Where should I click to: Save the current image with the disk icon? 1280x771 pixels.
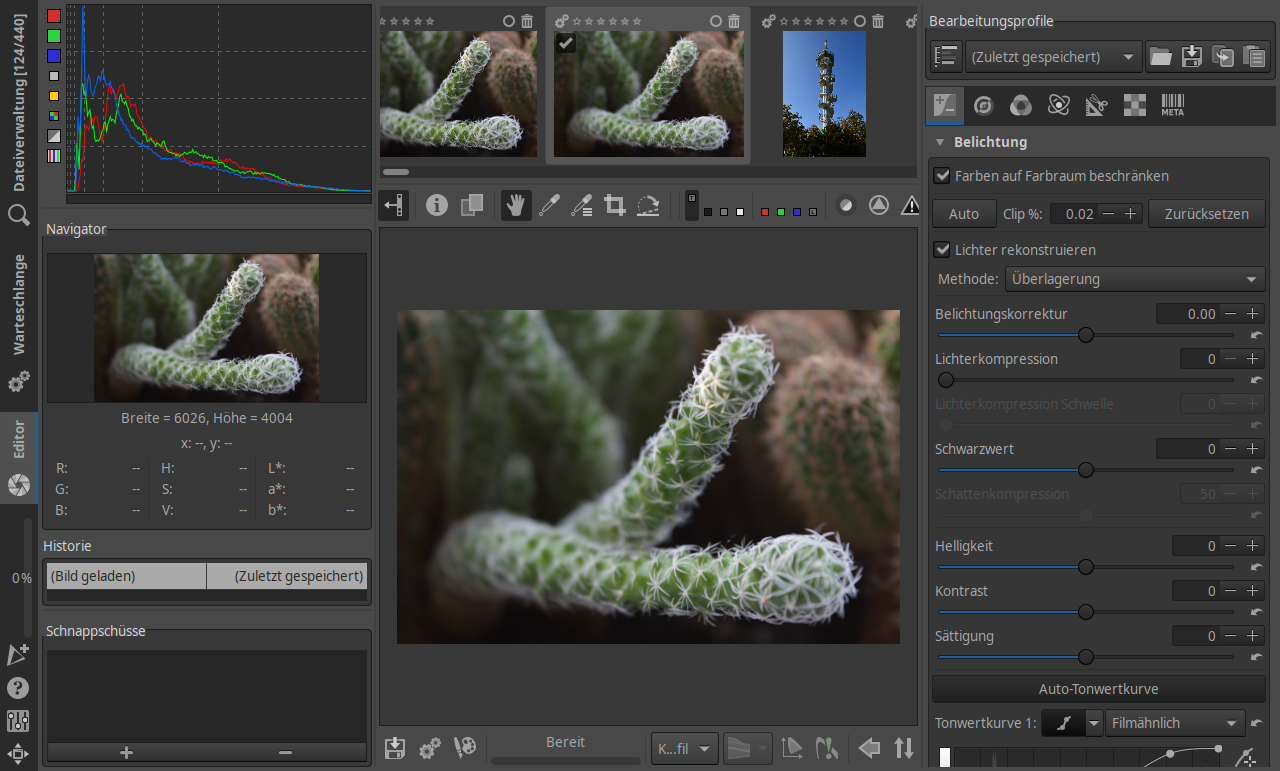click(395, 748)
